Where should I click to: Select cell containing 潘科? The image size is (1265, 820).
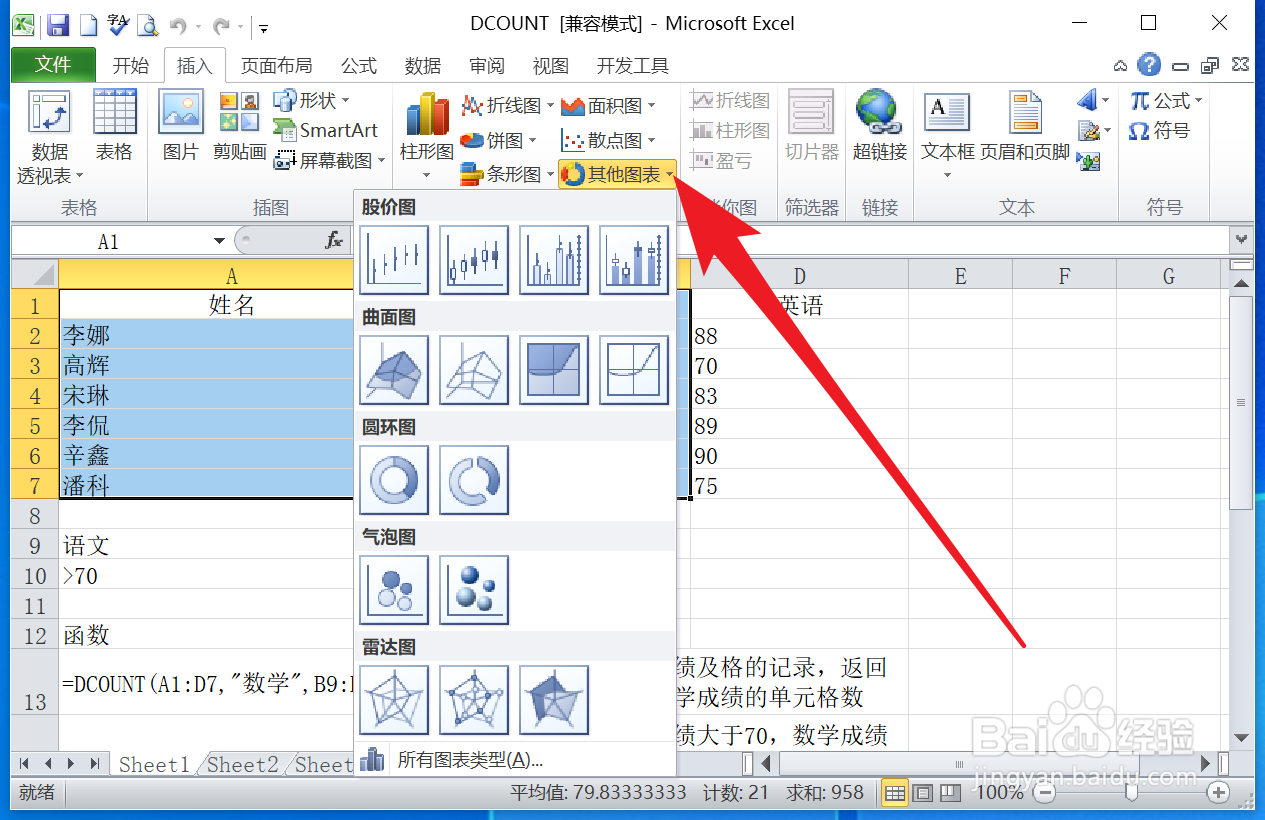[x=207, y=485]
